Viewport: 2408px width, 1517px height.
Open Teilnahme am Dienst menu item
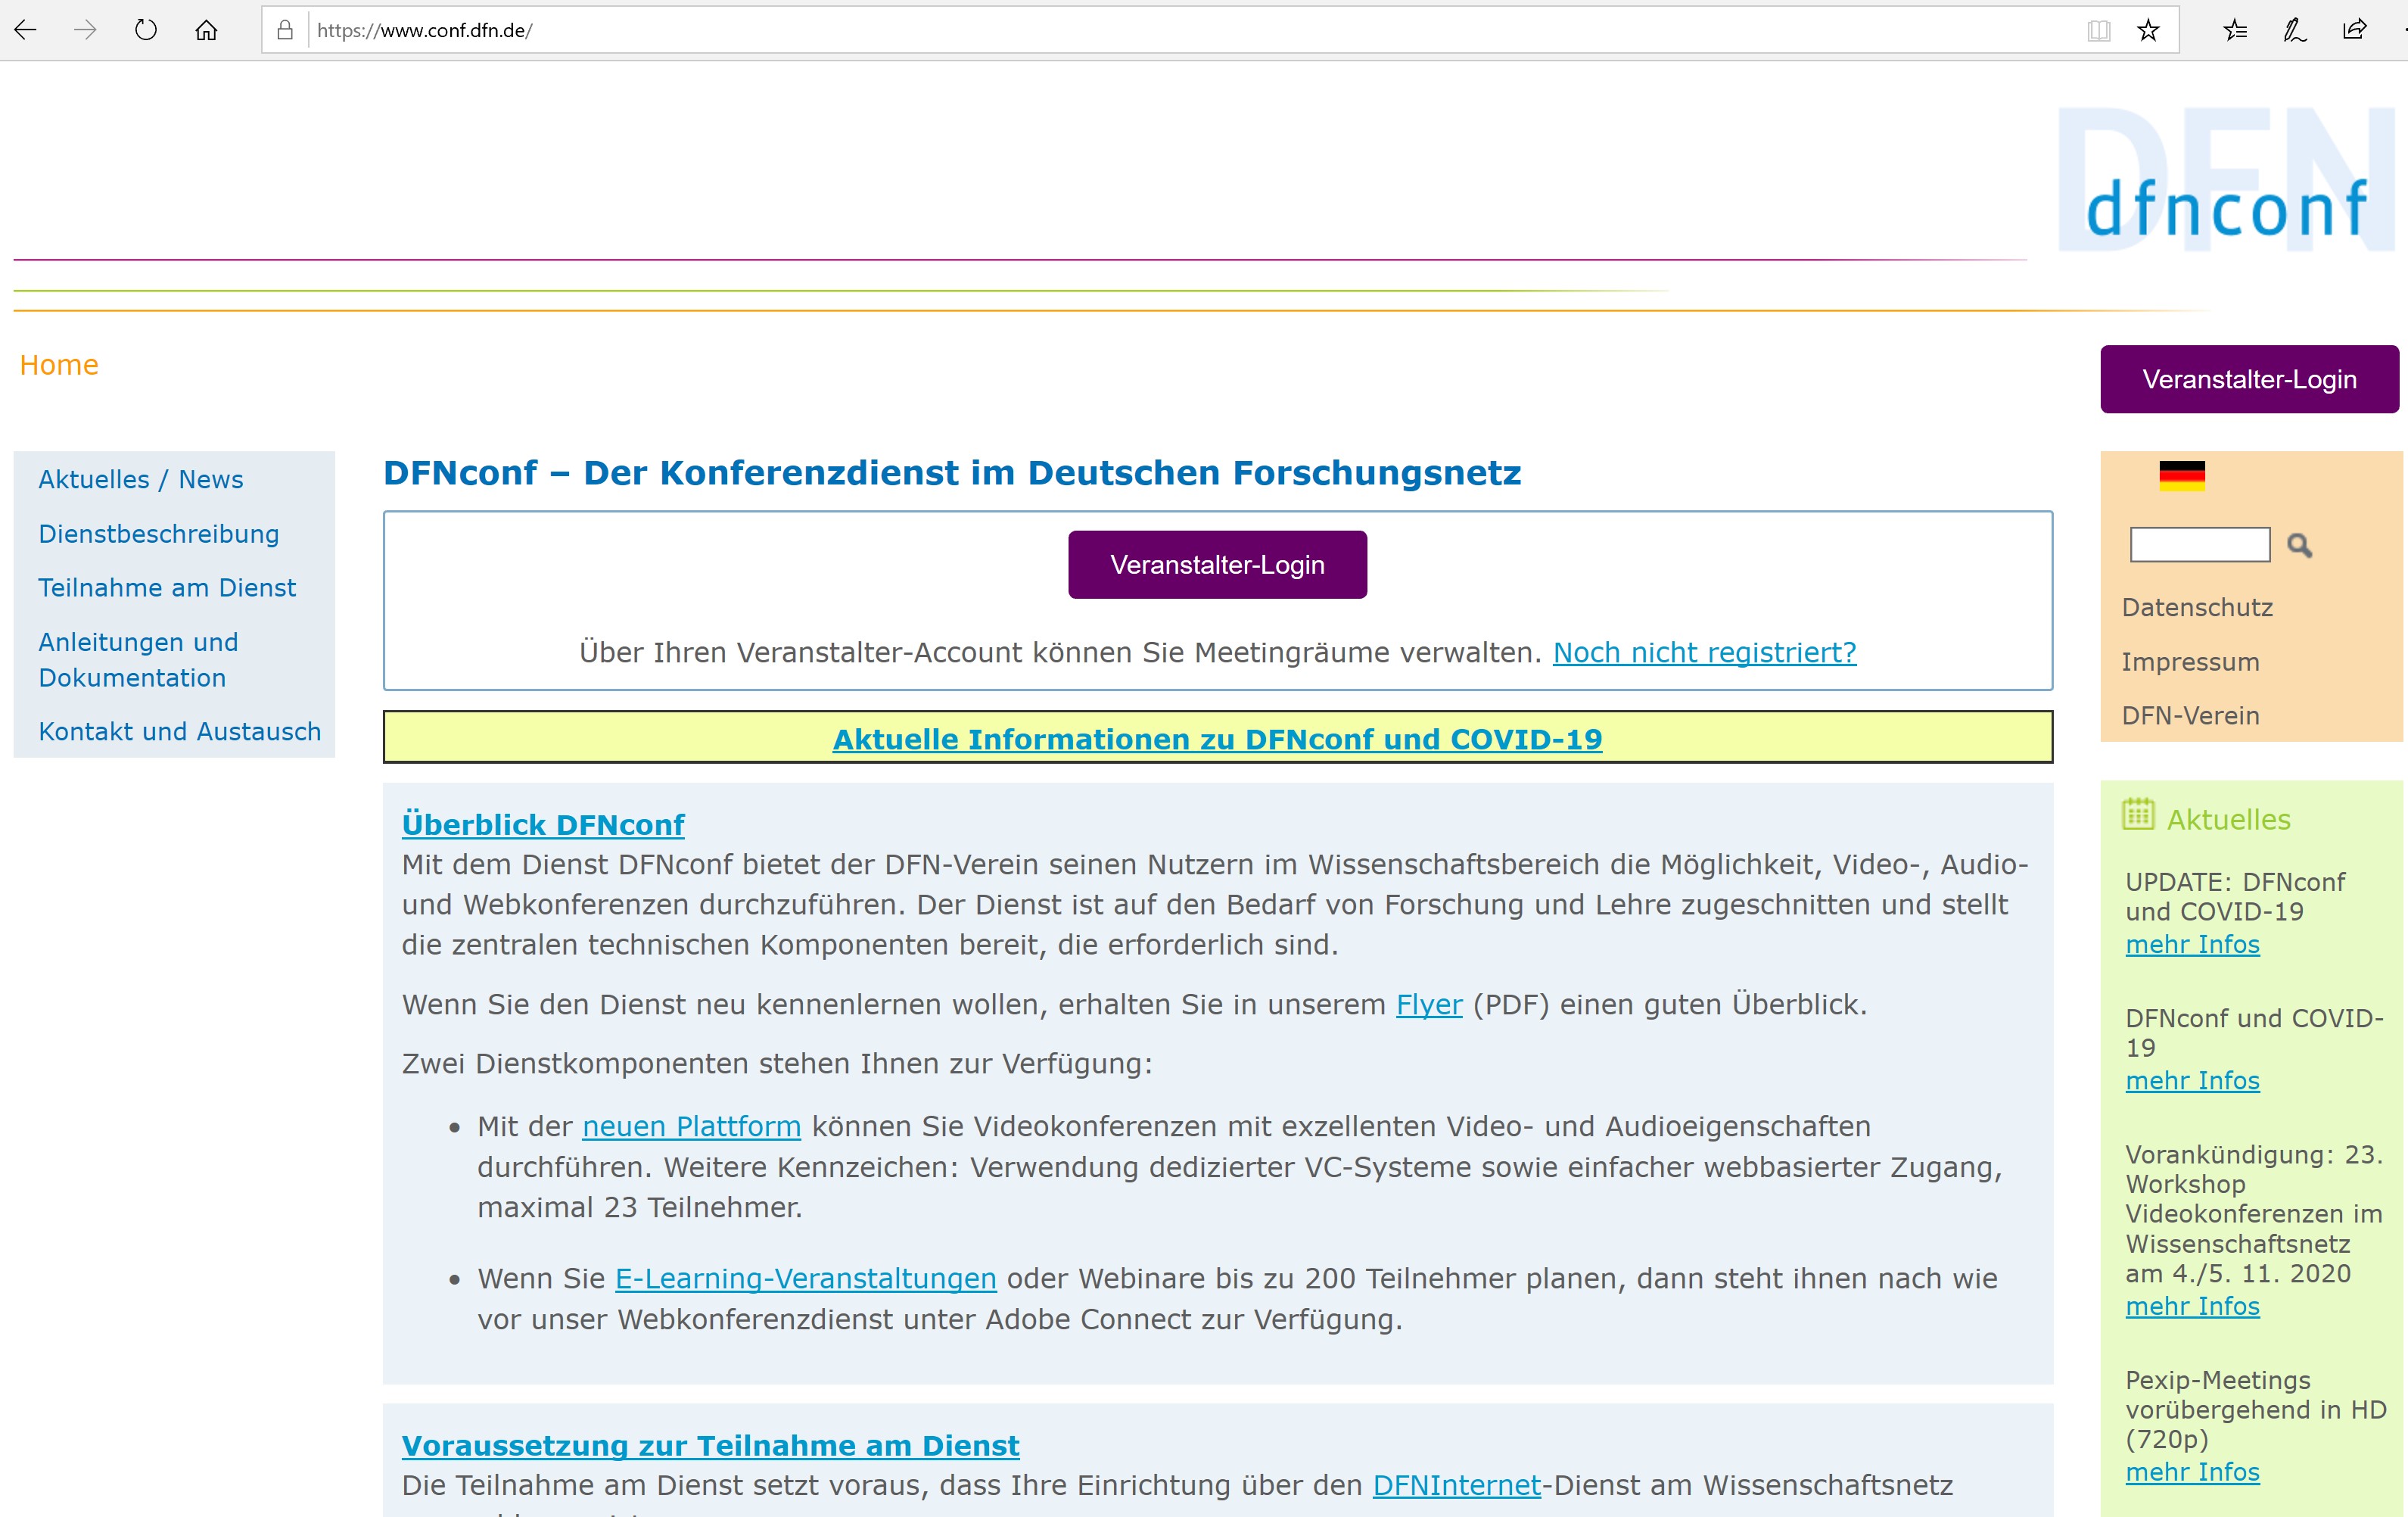tap(167, 588)
